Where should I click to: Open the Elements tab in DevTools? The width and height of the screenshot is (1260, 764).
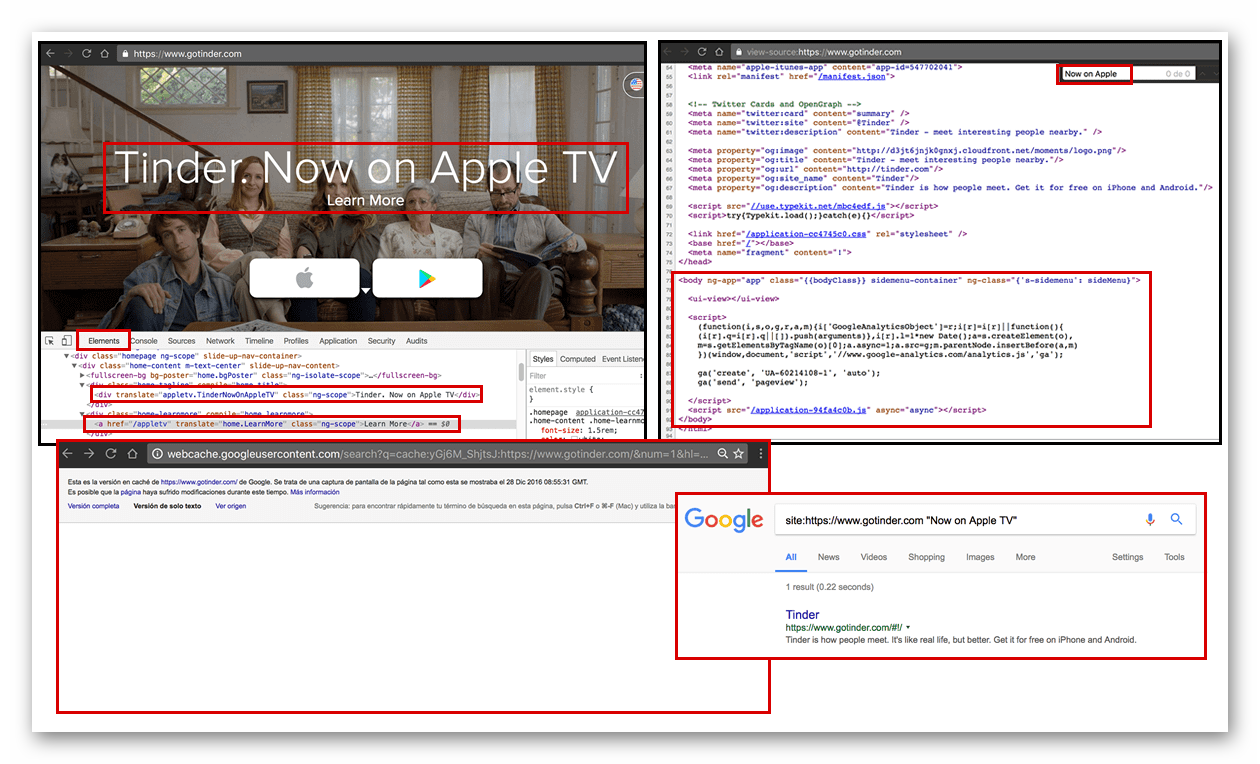tap(104, 341)
